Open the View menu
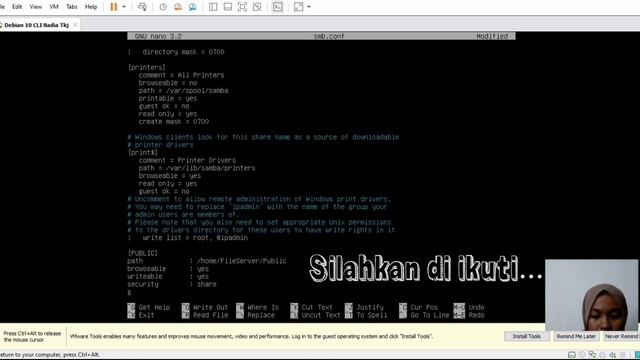This screenshot has height=360, width=640. point(36,7)
